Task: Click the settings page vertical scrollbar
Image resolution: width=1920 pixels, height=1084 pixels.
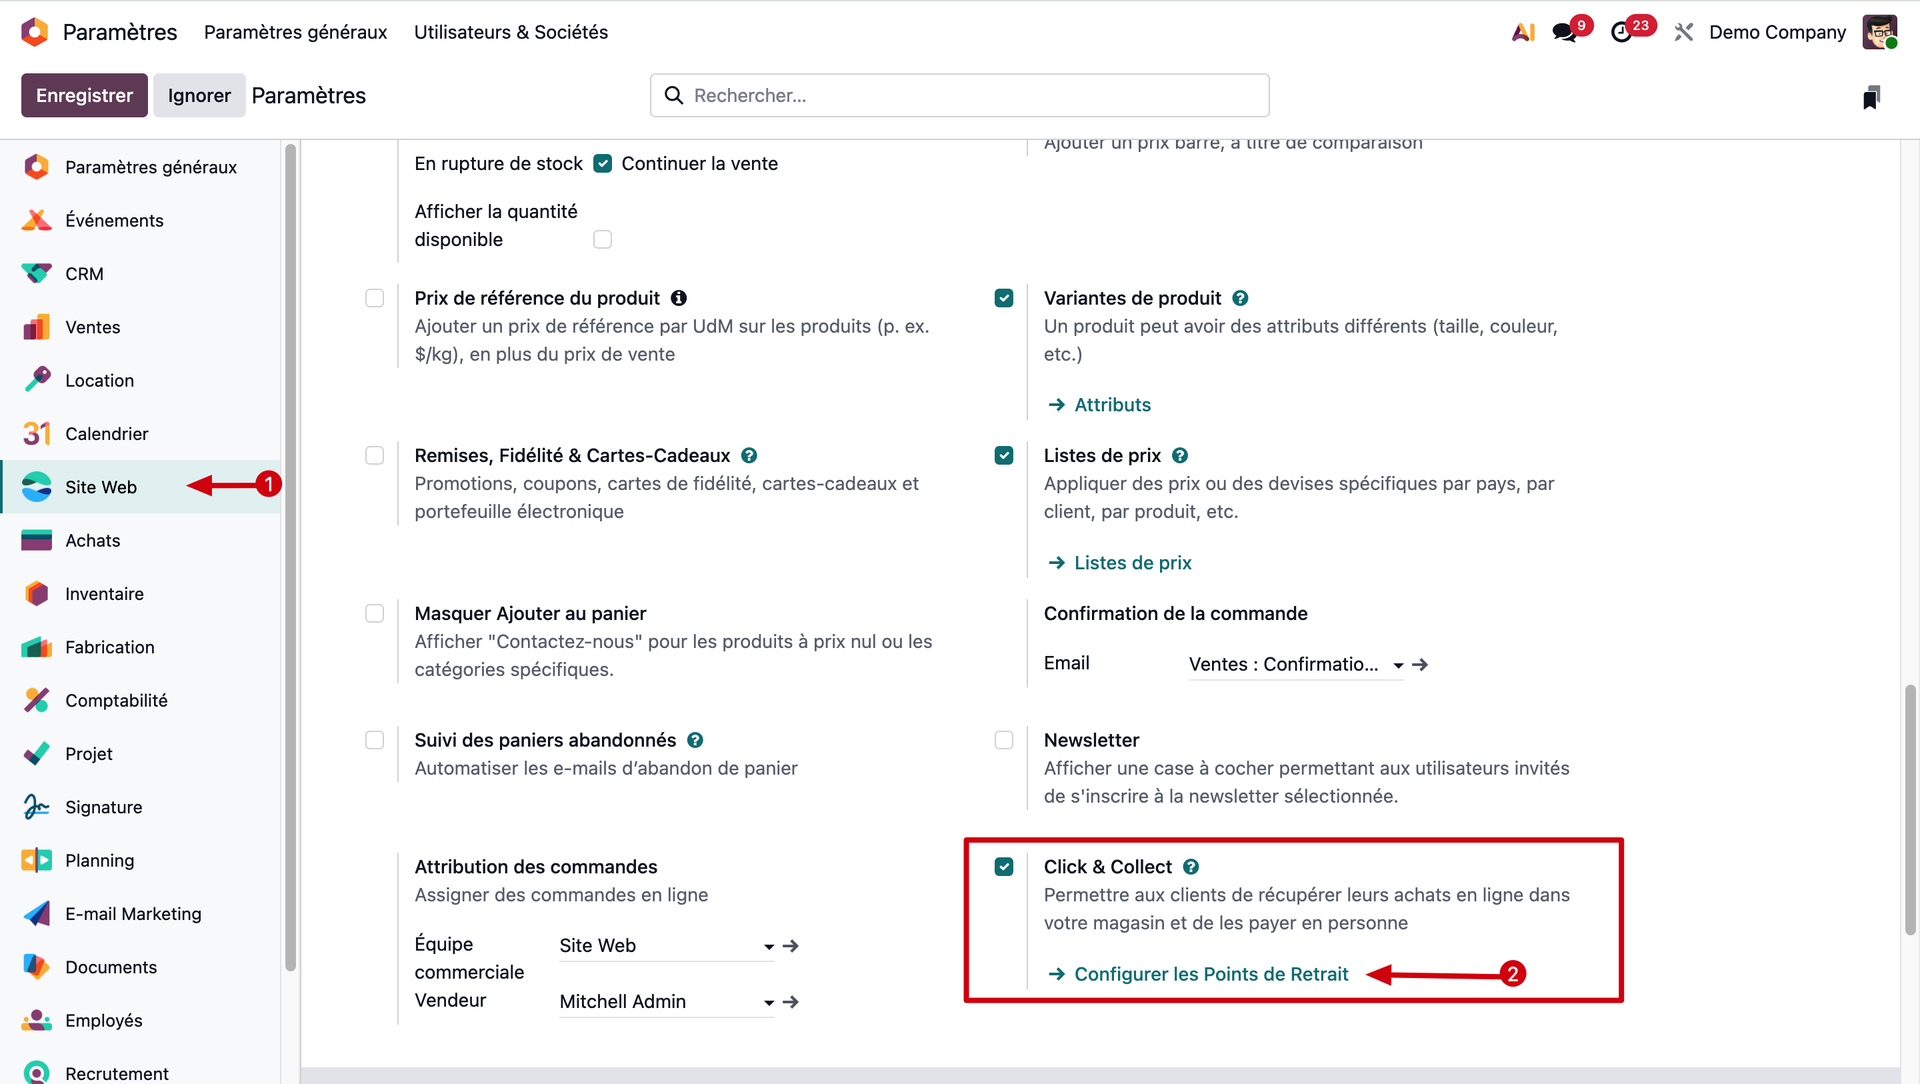Action: [x=1910, y=810]
